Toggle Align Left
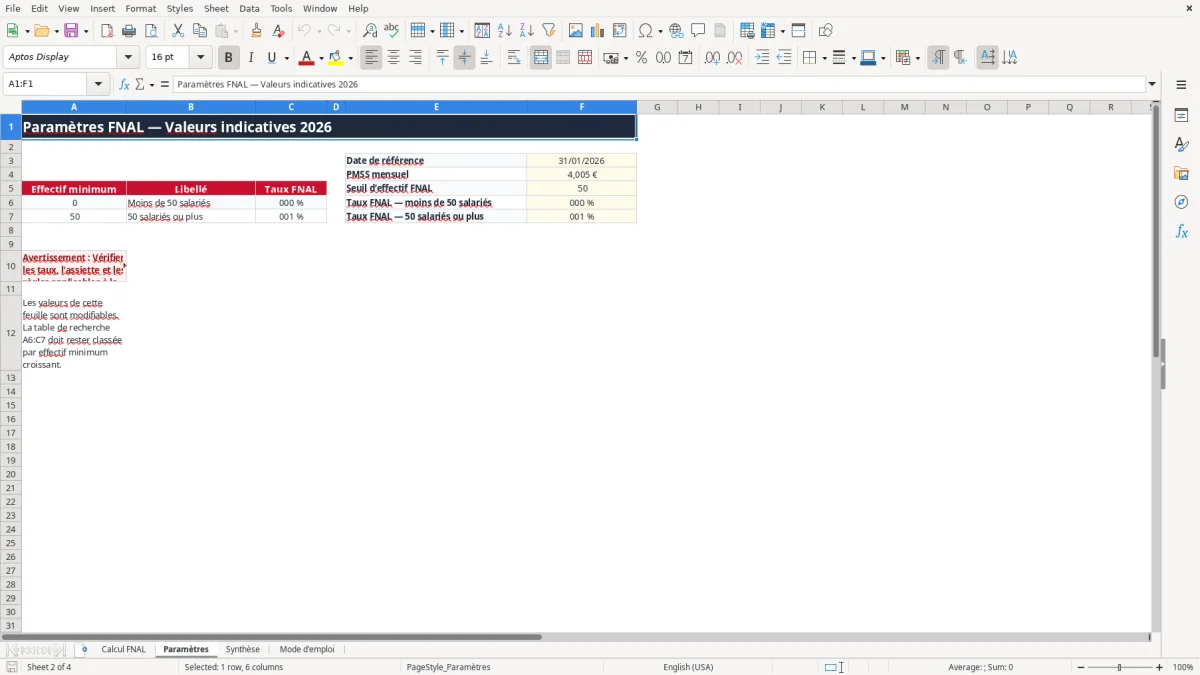The height and width of the screenshot is (675, 1200). click(x=372, y=58)
